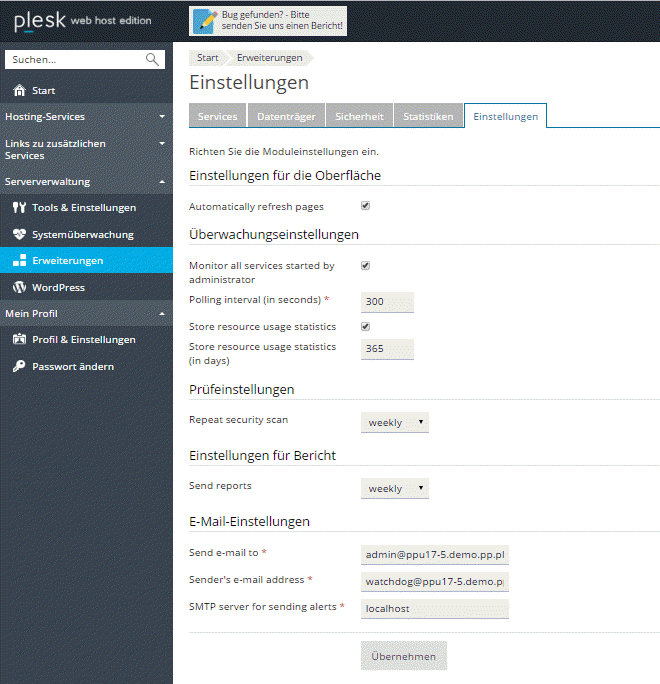
Task: Click the Passwort ändern key icon
Action: click(19, 366)
